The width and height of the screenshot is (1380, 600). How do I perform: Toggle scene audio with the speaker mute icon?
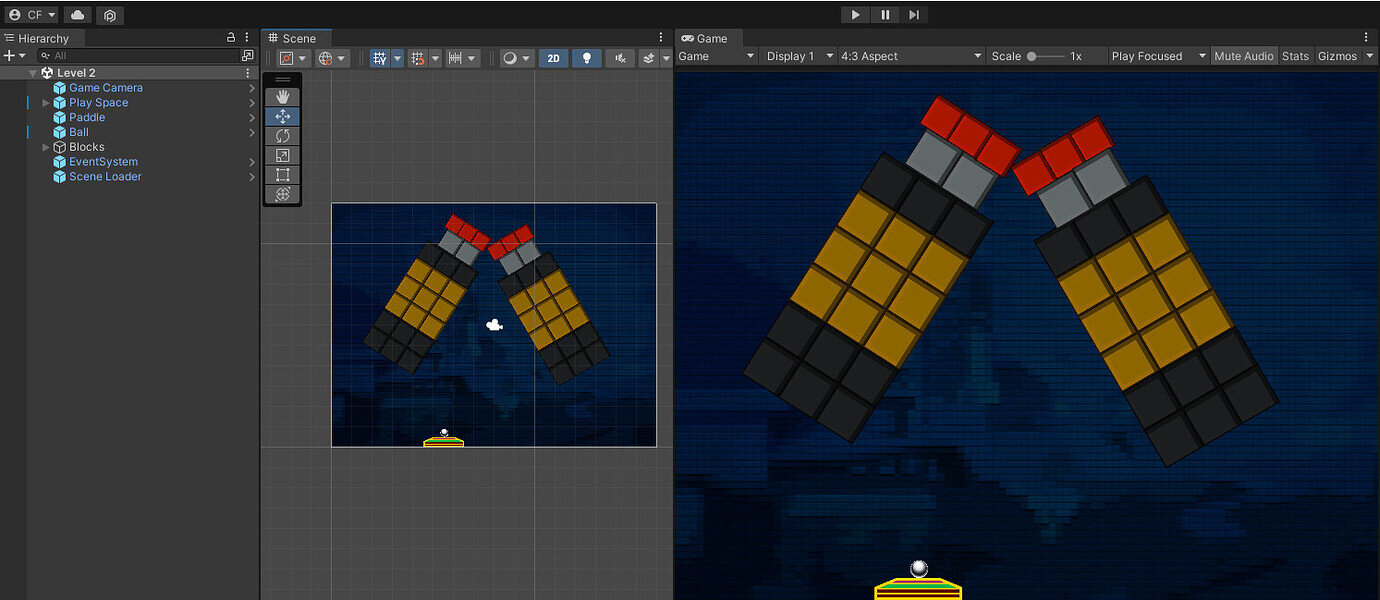620,58
